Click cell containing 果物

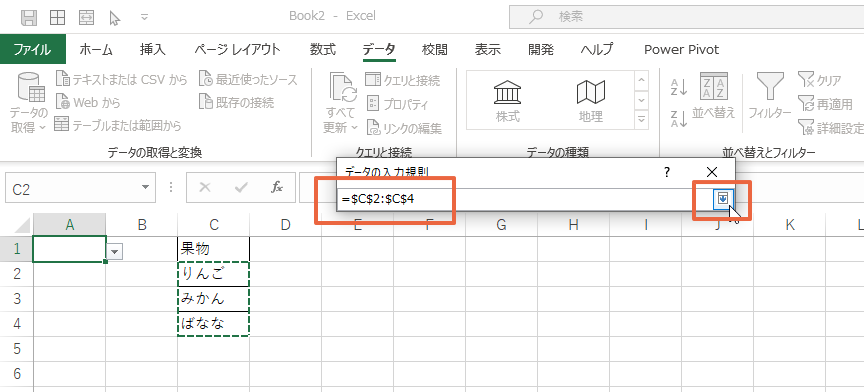pos(214,249)
